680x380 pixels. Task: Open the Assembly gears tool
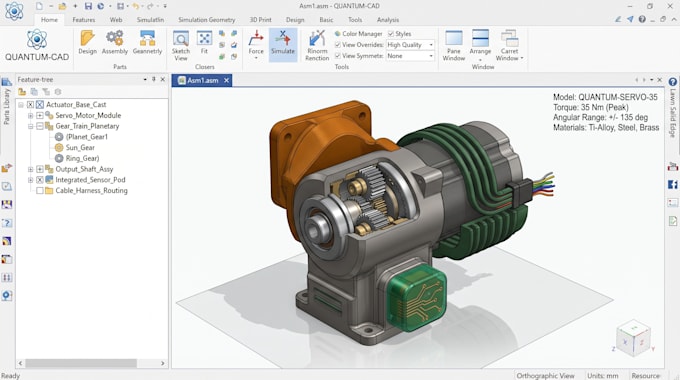[114, 42]
